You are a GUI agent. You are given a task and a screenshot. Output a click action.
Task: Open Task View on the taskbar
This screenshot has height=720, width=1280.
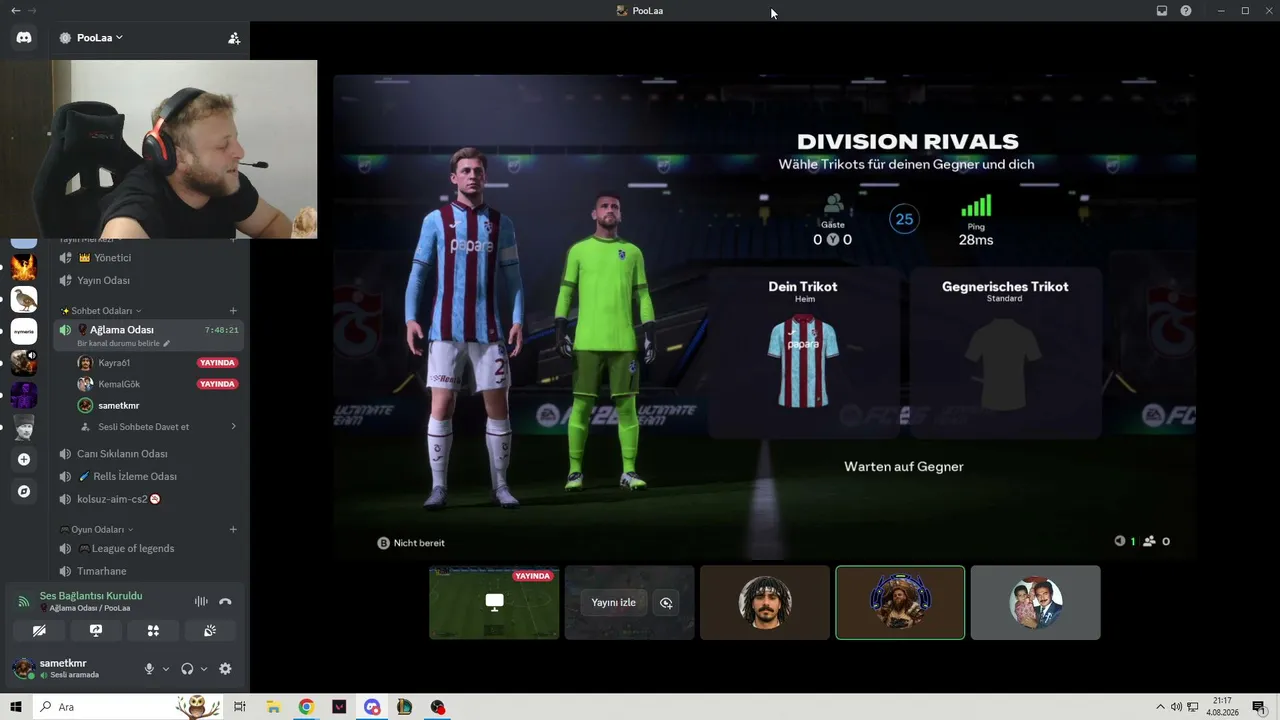tap(240, 707)
